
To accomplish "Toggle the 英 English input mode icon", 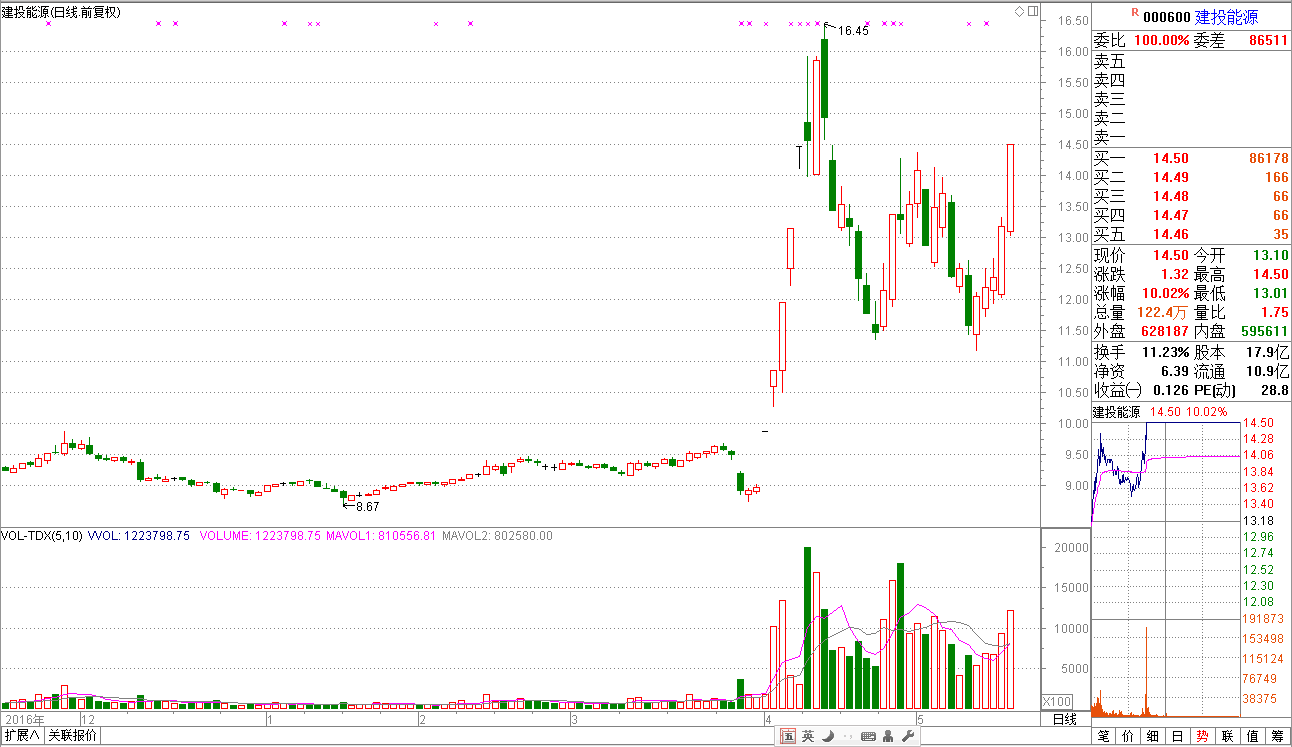I will pos(807,737).
